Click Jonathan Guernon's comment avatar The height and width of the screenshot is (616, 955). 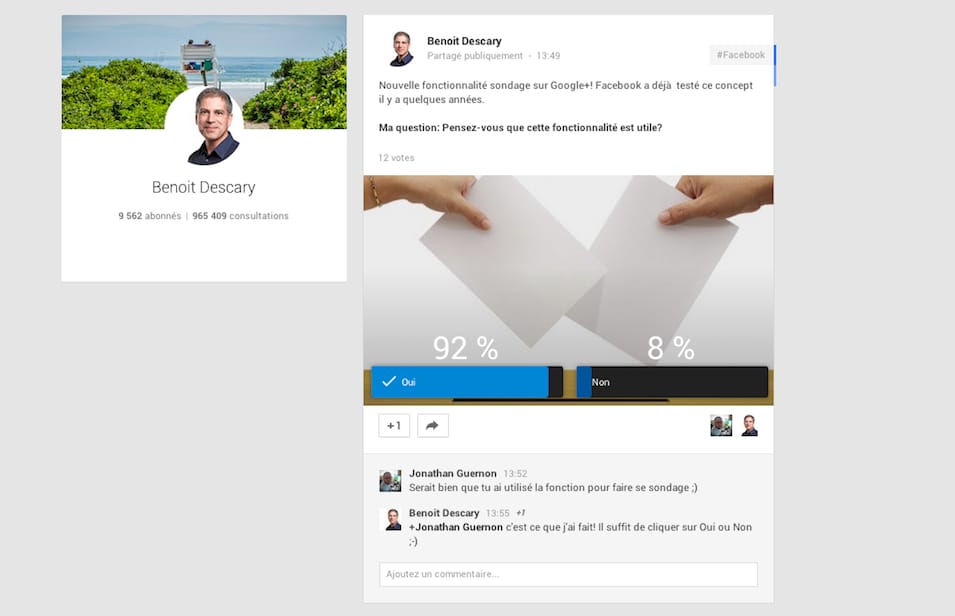point(389,480)
